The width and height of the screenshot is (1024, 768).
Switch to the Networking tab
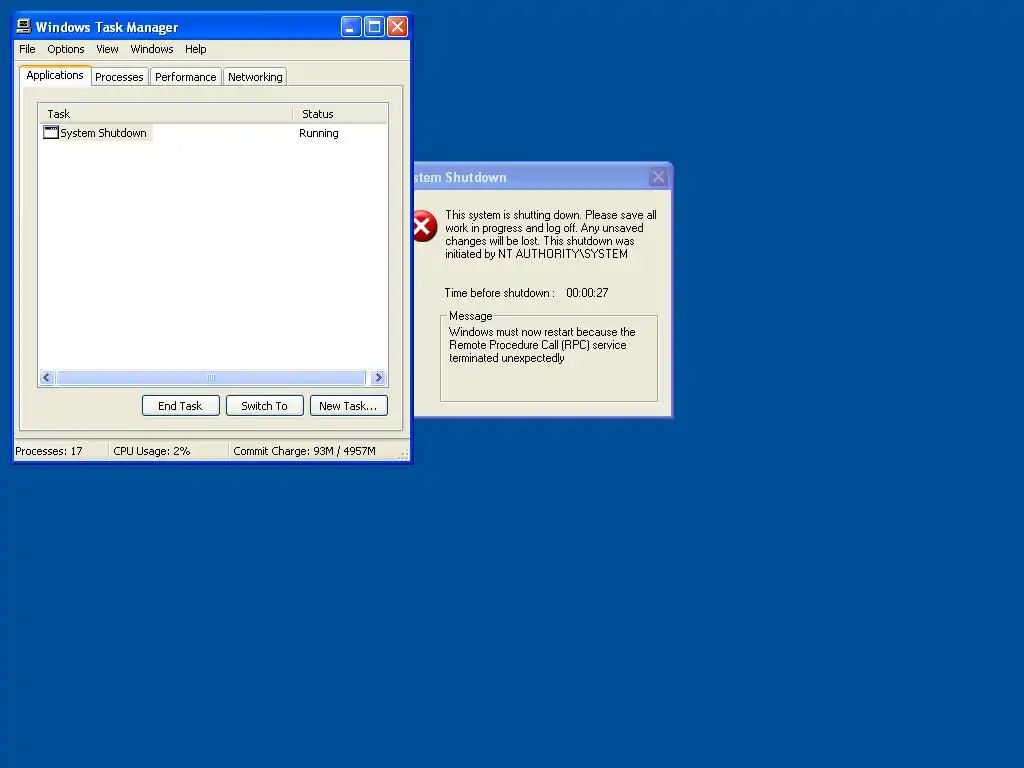coord(255,77)
